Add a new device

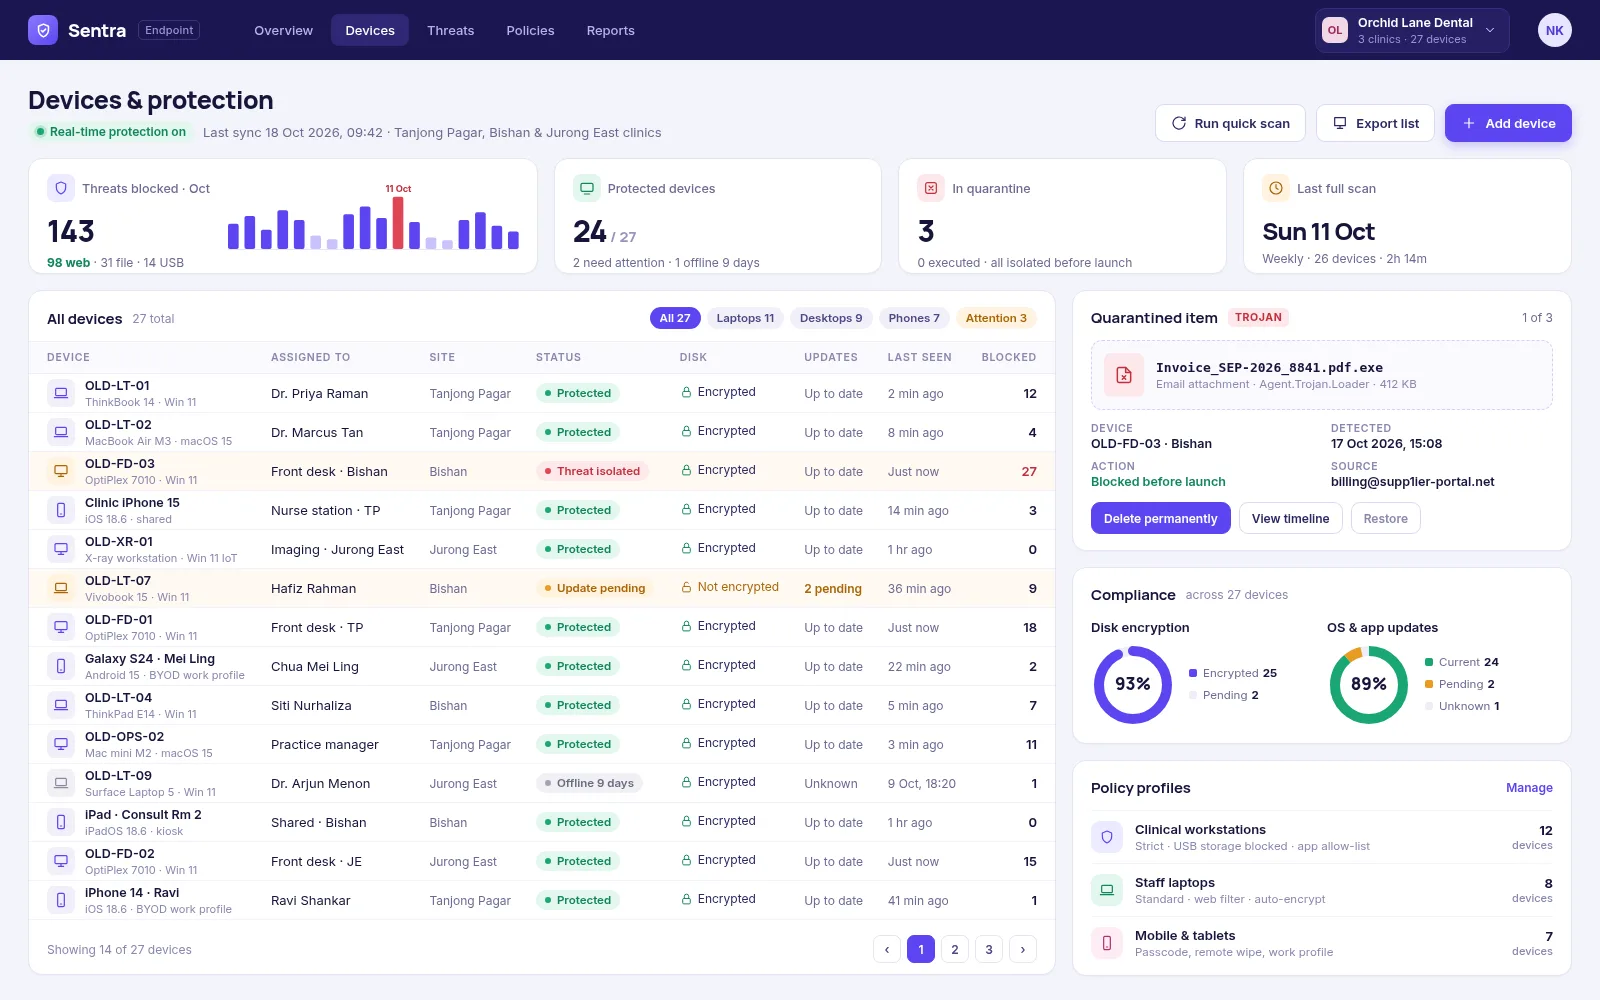pos(1508,123)
